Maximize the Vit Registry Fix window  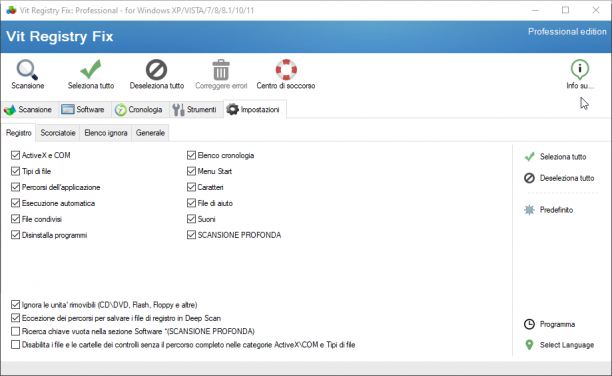coord(566,10)
